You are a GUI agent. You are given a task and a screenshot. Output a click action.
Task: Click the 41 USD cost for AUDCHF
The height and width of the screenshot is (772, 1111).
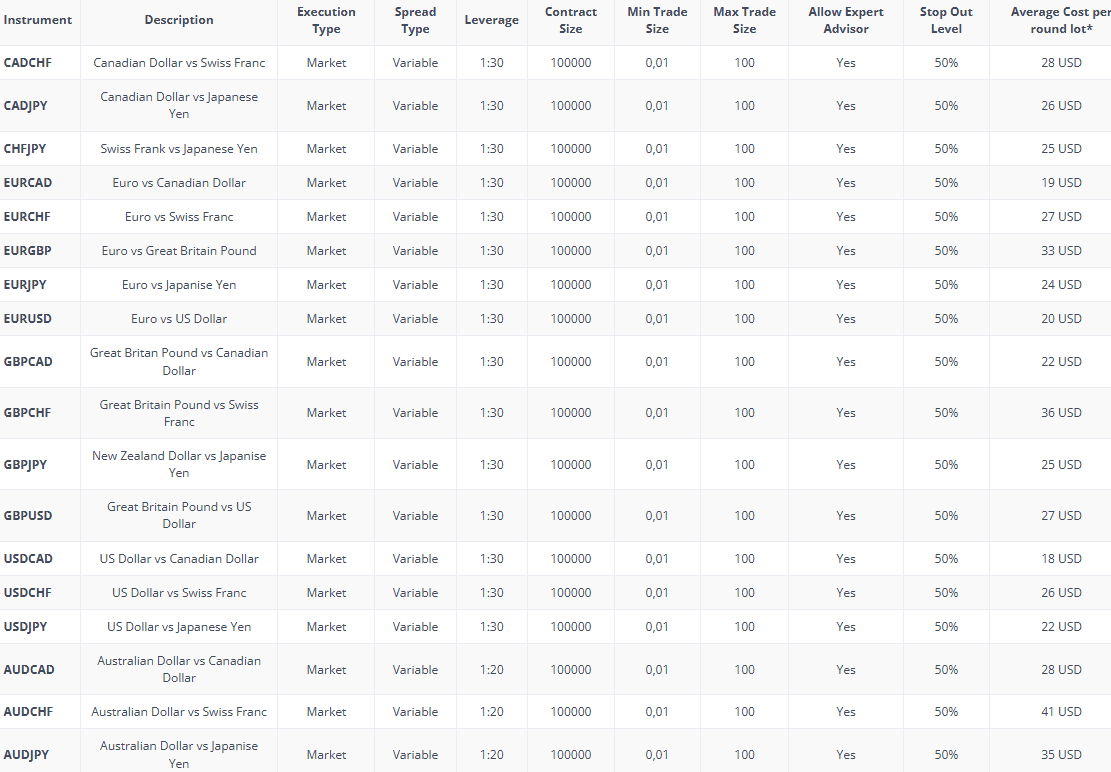click(x=1062, y=711)
